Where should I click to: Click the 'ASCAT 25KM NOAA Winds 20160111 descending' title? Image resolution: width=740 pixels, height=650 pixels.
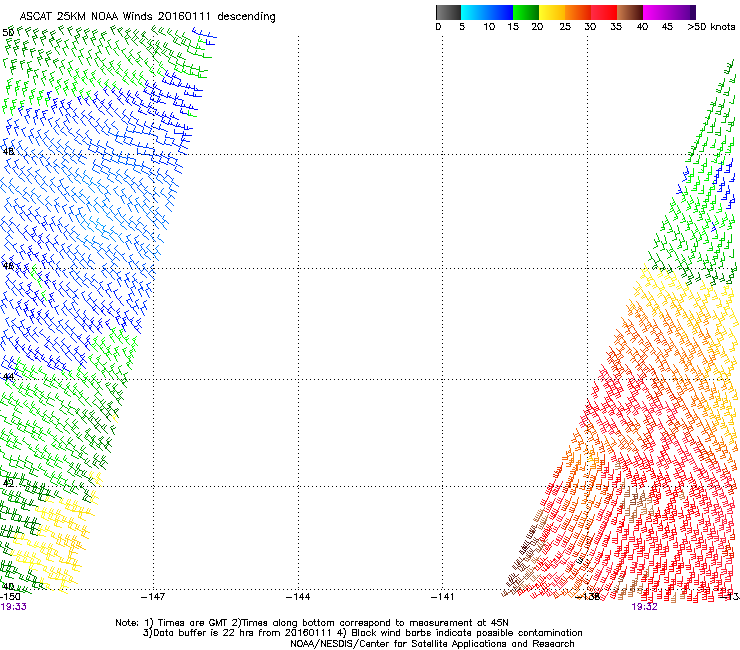(147, 17)
